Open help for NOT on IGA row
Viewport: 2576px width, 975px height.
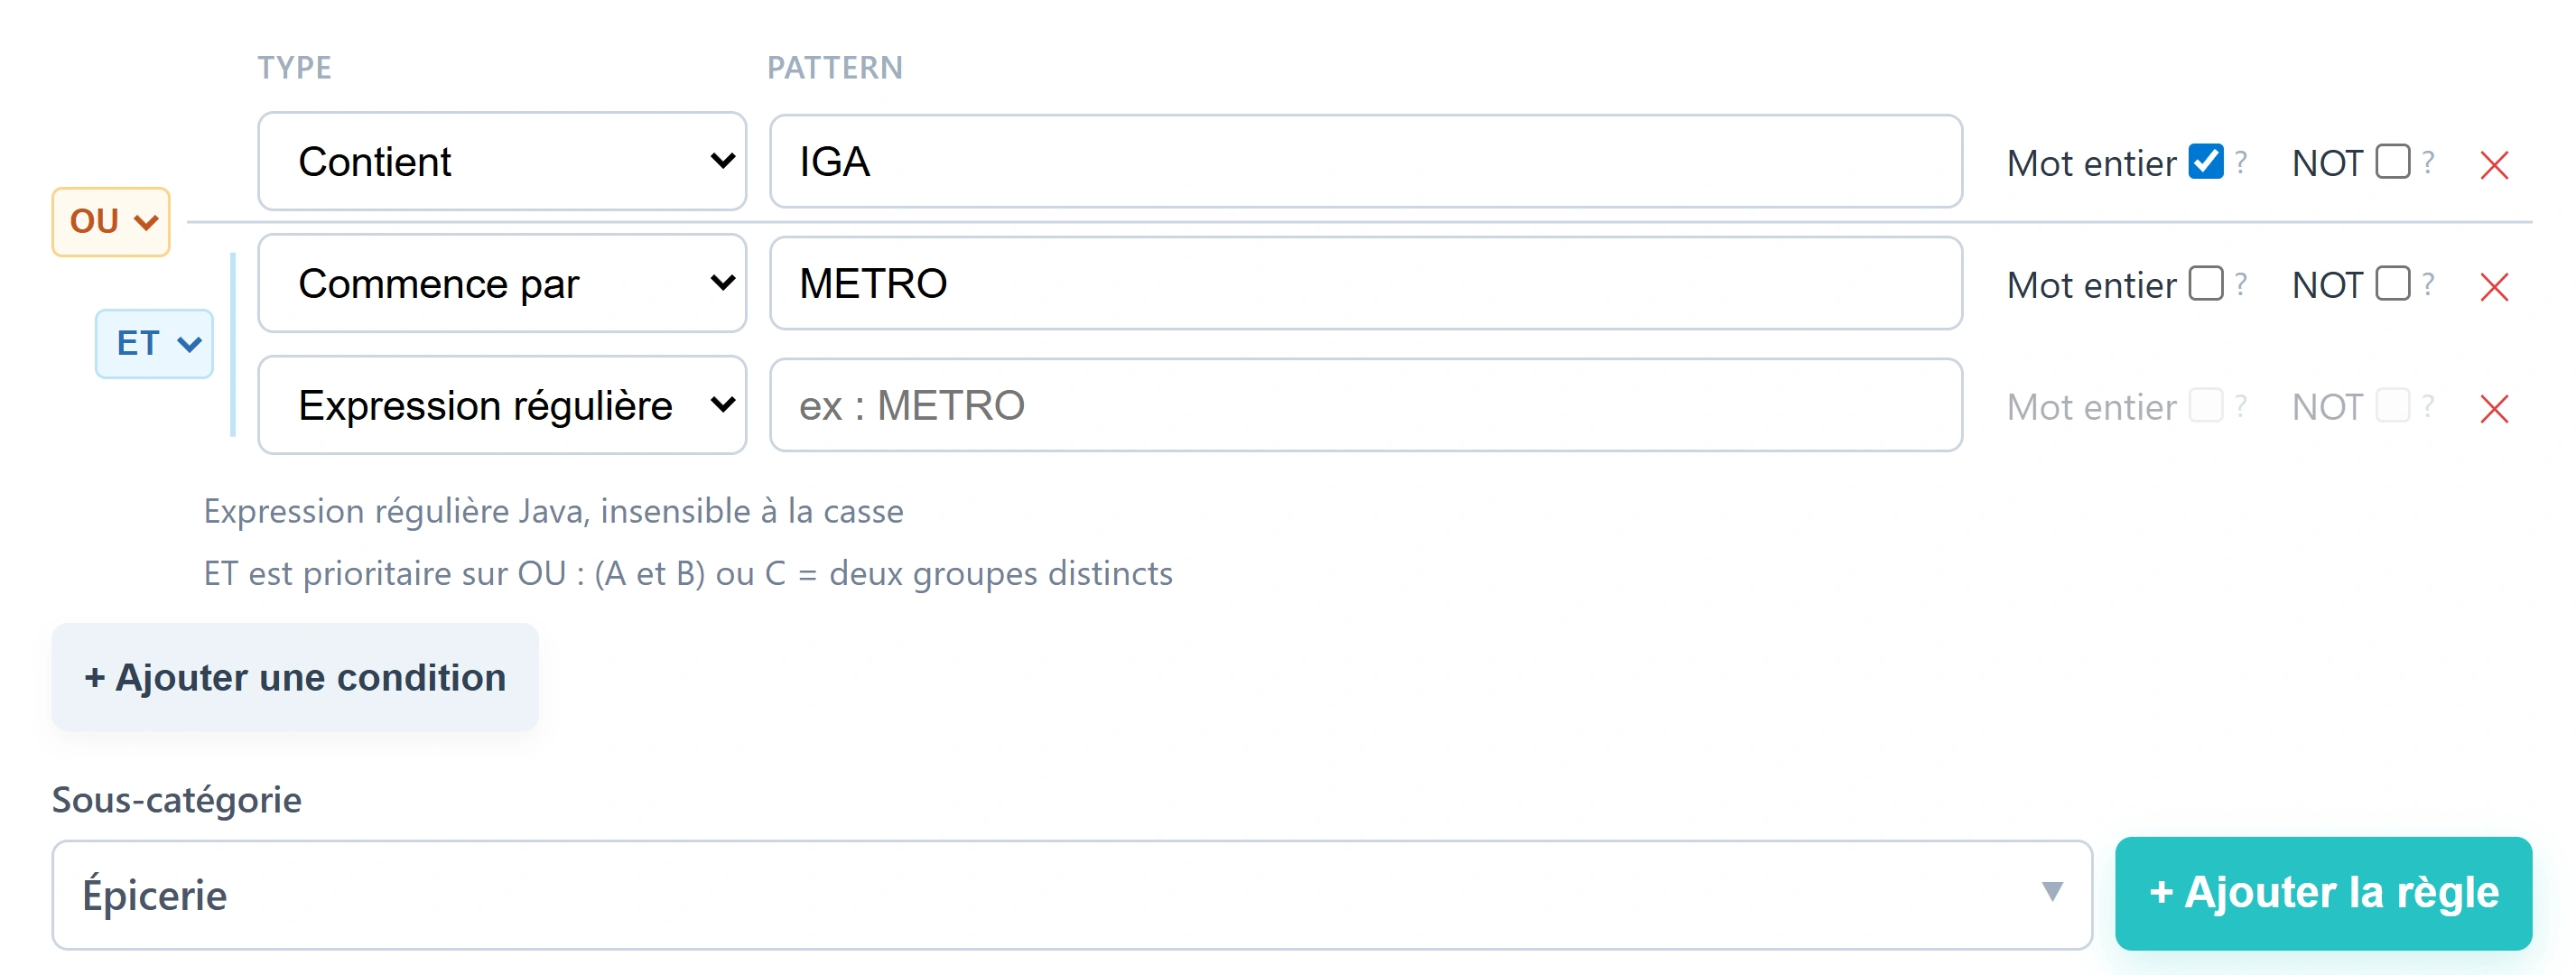[2430, 163]
